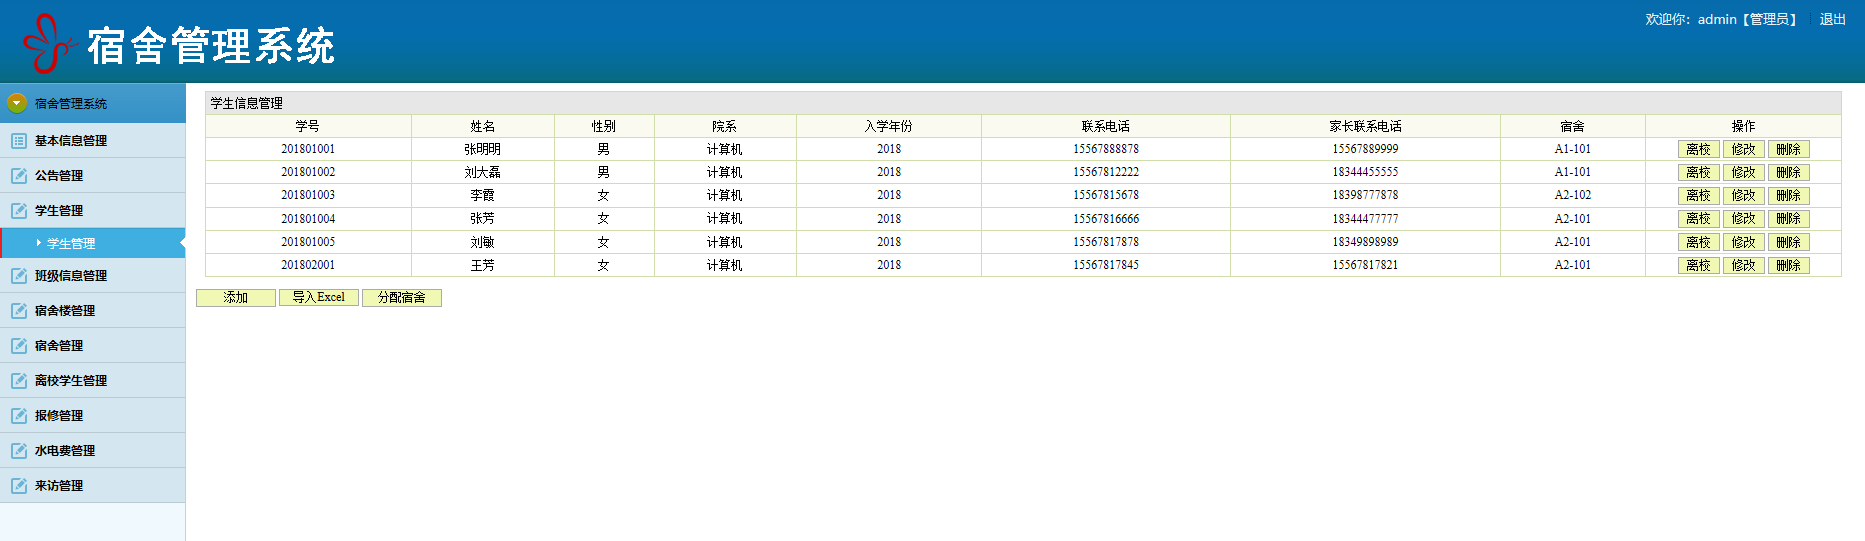
Task: Select the highlighted 学生管理 submenu item
Action: pos(92,243)
